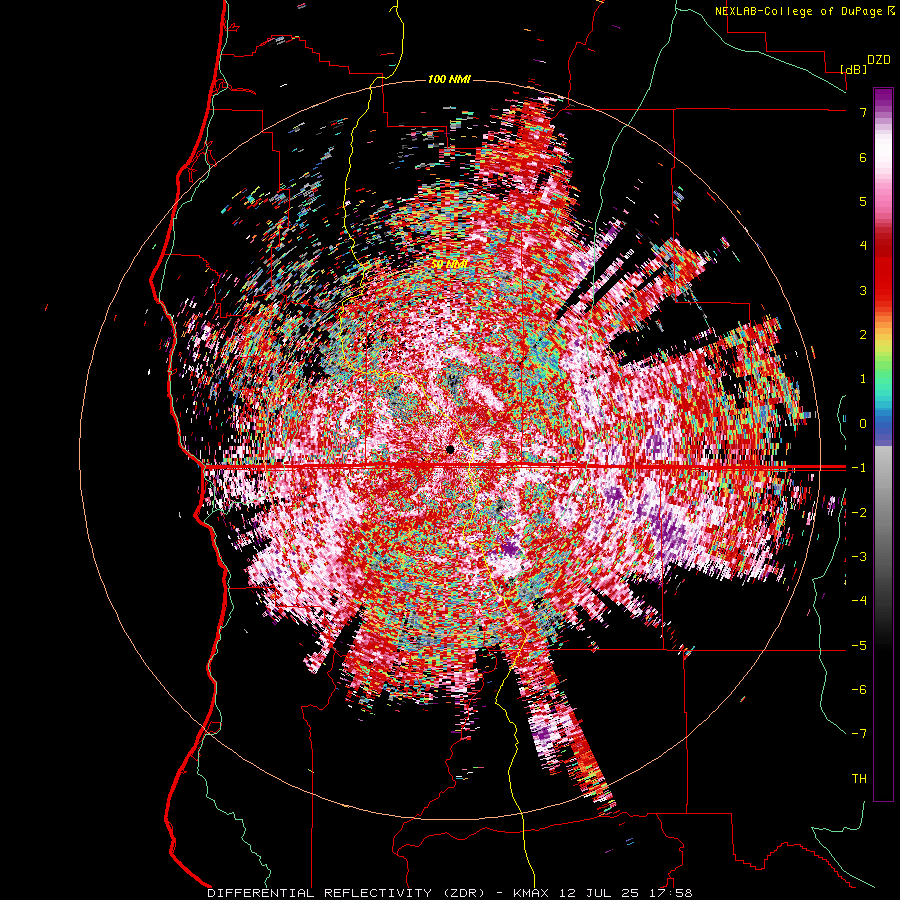The image size is (900, 900).
Task: Click the -2 scale label
Action: [x=859, y=513]
